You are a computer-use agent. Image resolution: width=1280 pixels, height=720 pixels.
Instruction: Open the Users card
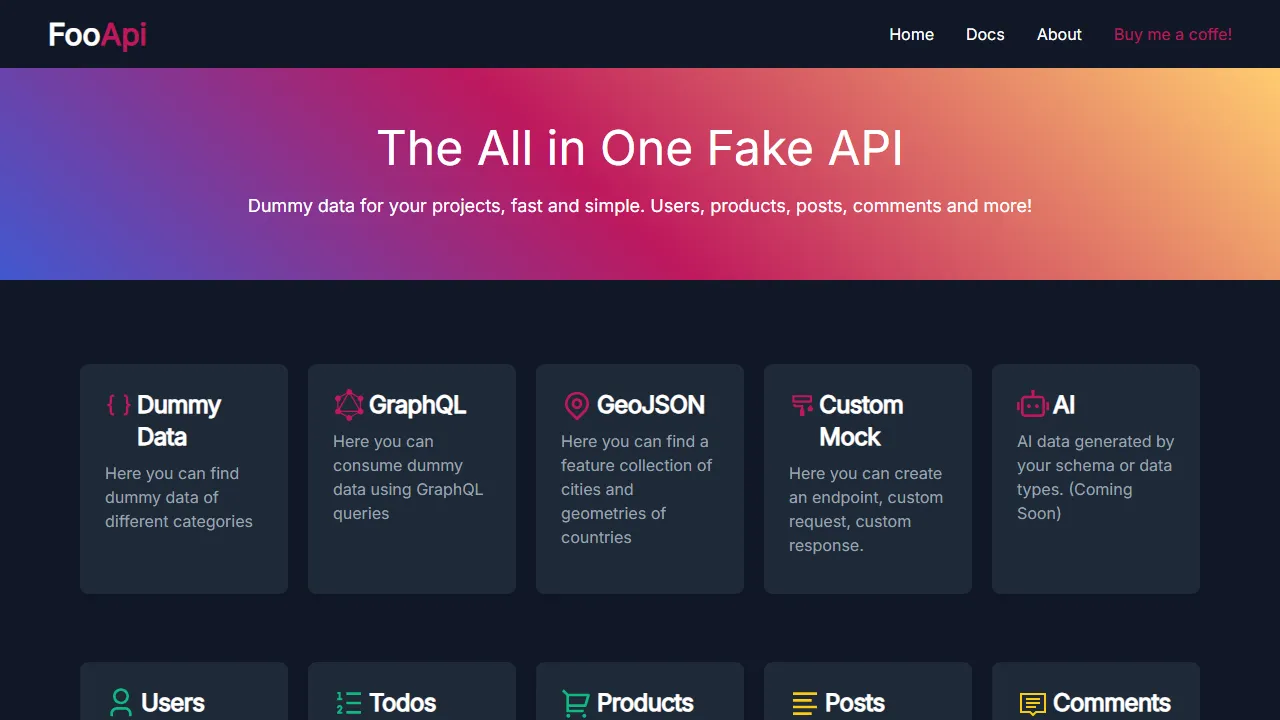click(184, 695)
